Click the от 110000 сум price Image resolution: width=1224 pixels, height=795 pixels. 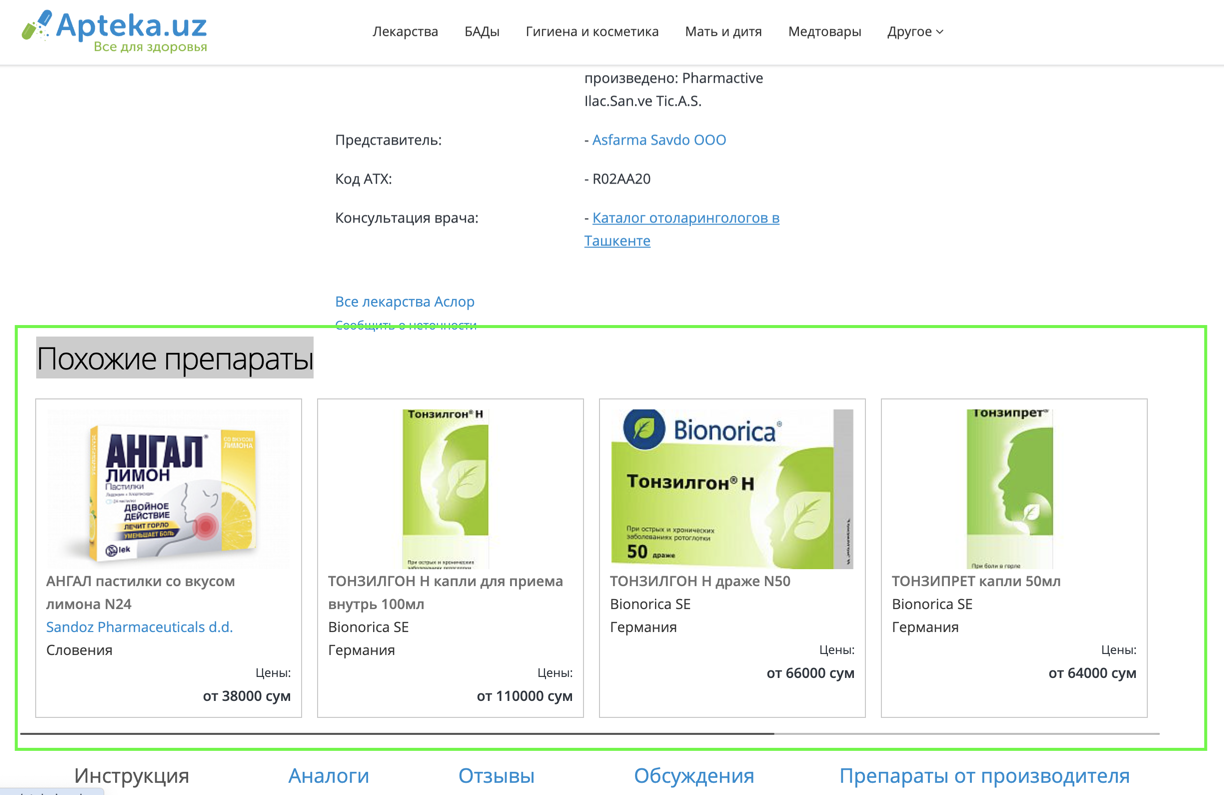click(x=525, y=696)
